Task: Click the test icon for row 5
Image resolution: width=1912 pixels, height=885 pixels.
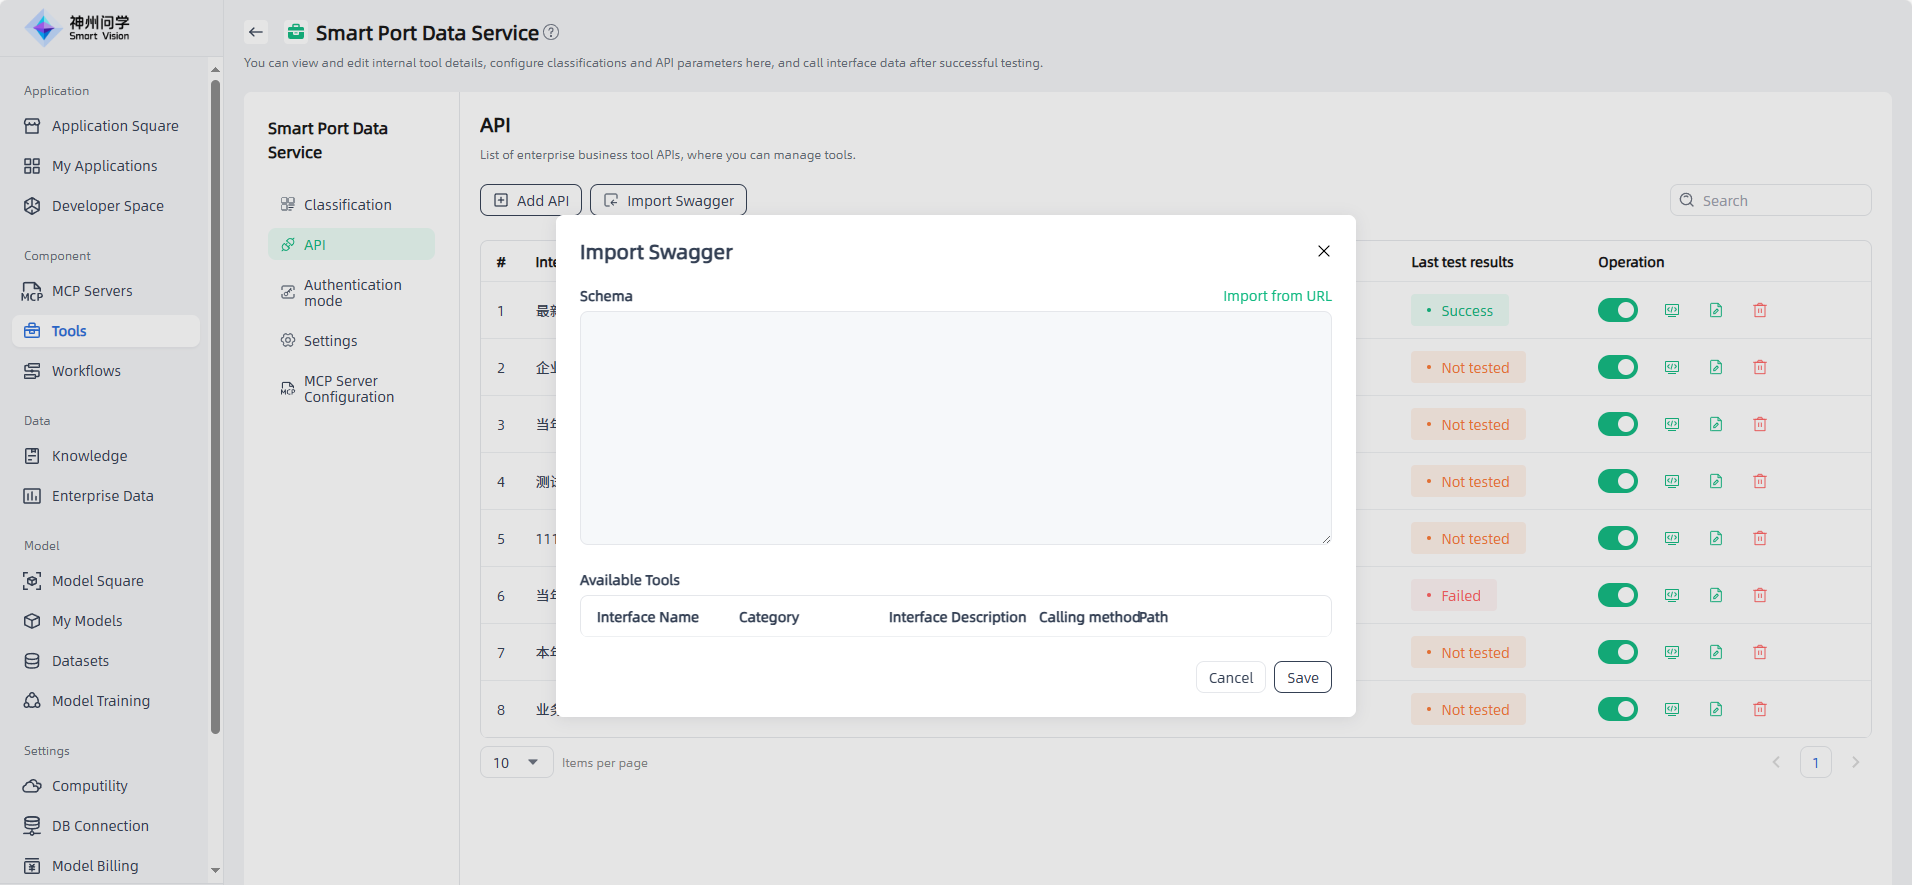Action: 1672,538
